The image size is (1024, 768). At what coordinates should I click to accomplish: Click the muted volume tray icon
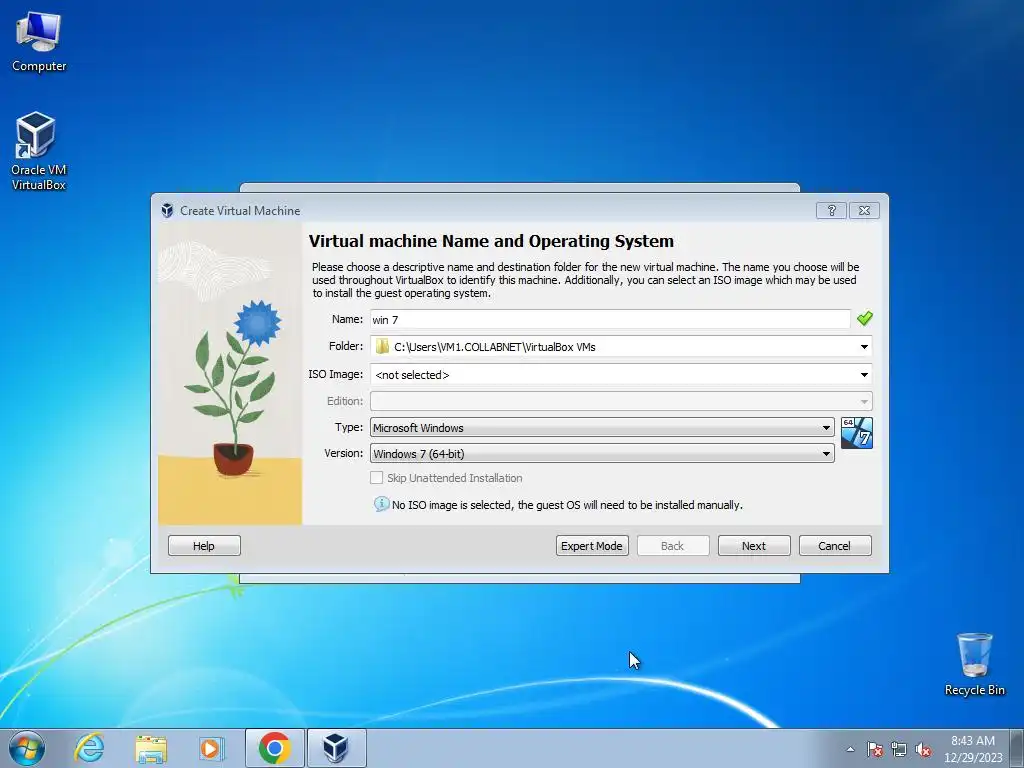923,749
